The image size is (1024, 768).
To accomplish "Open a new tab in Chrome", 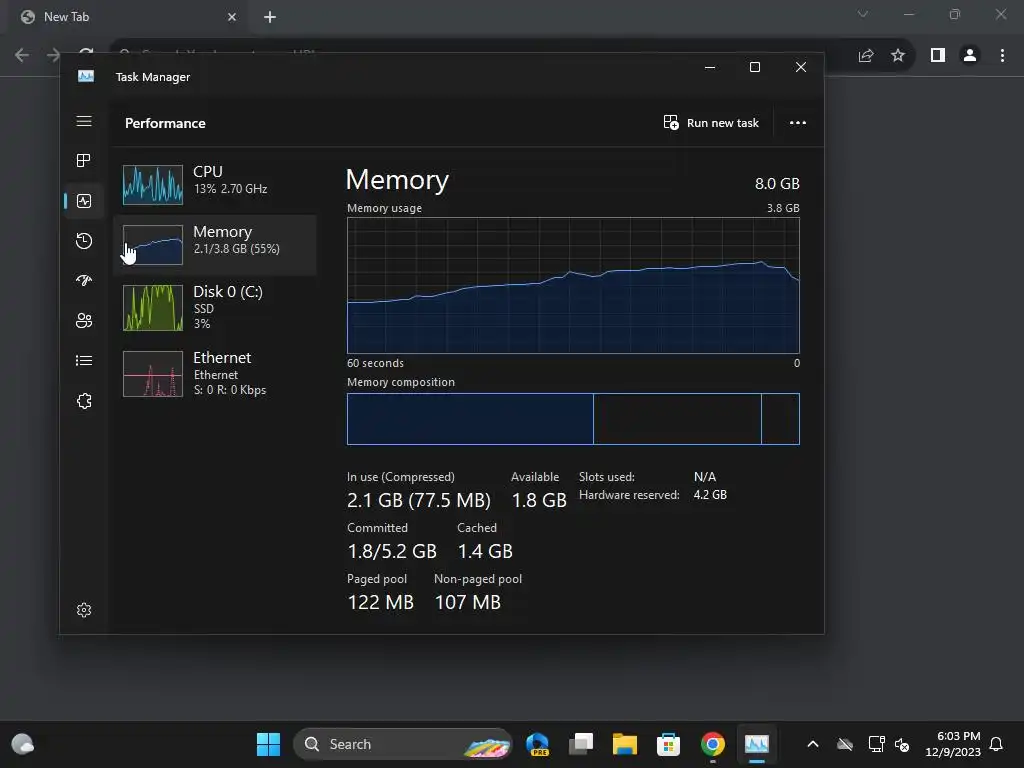I will pos(270,17).
